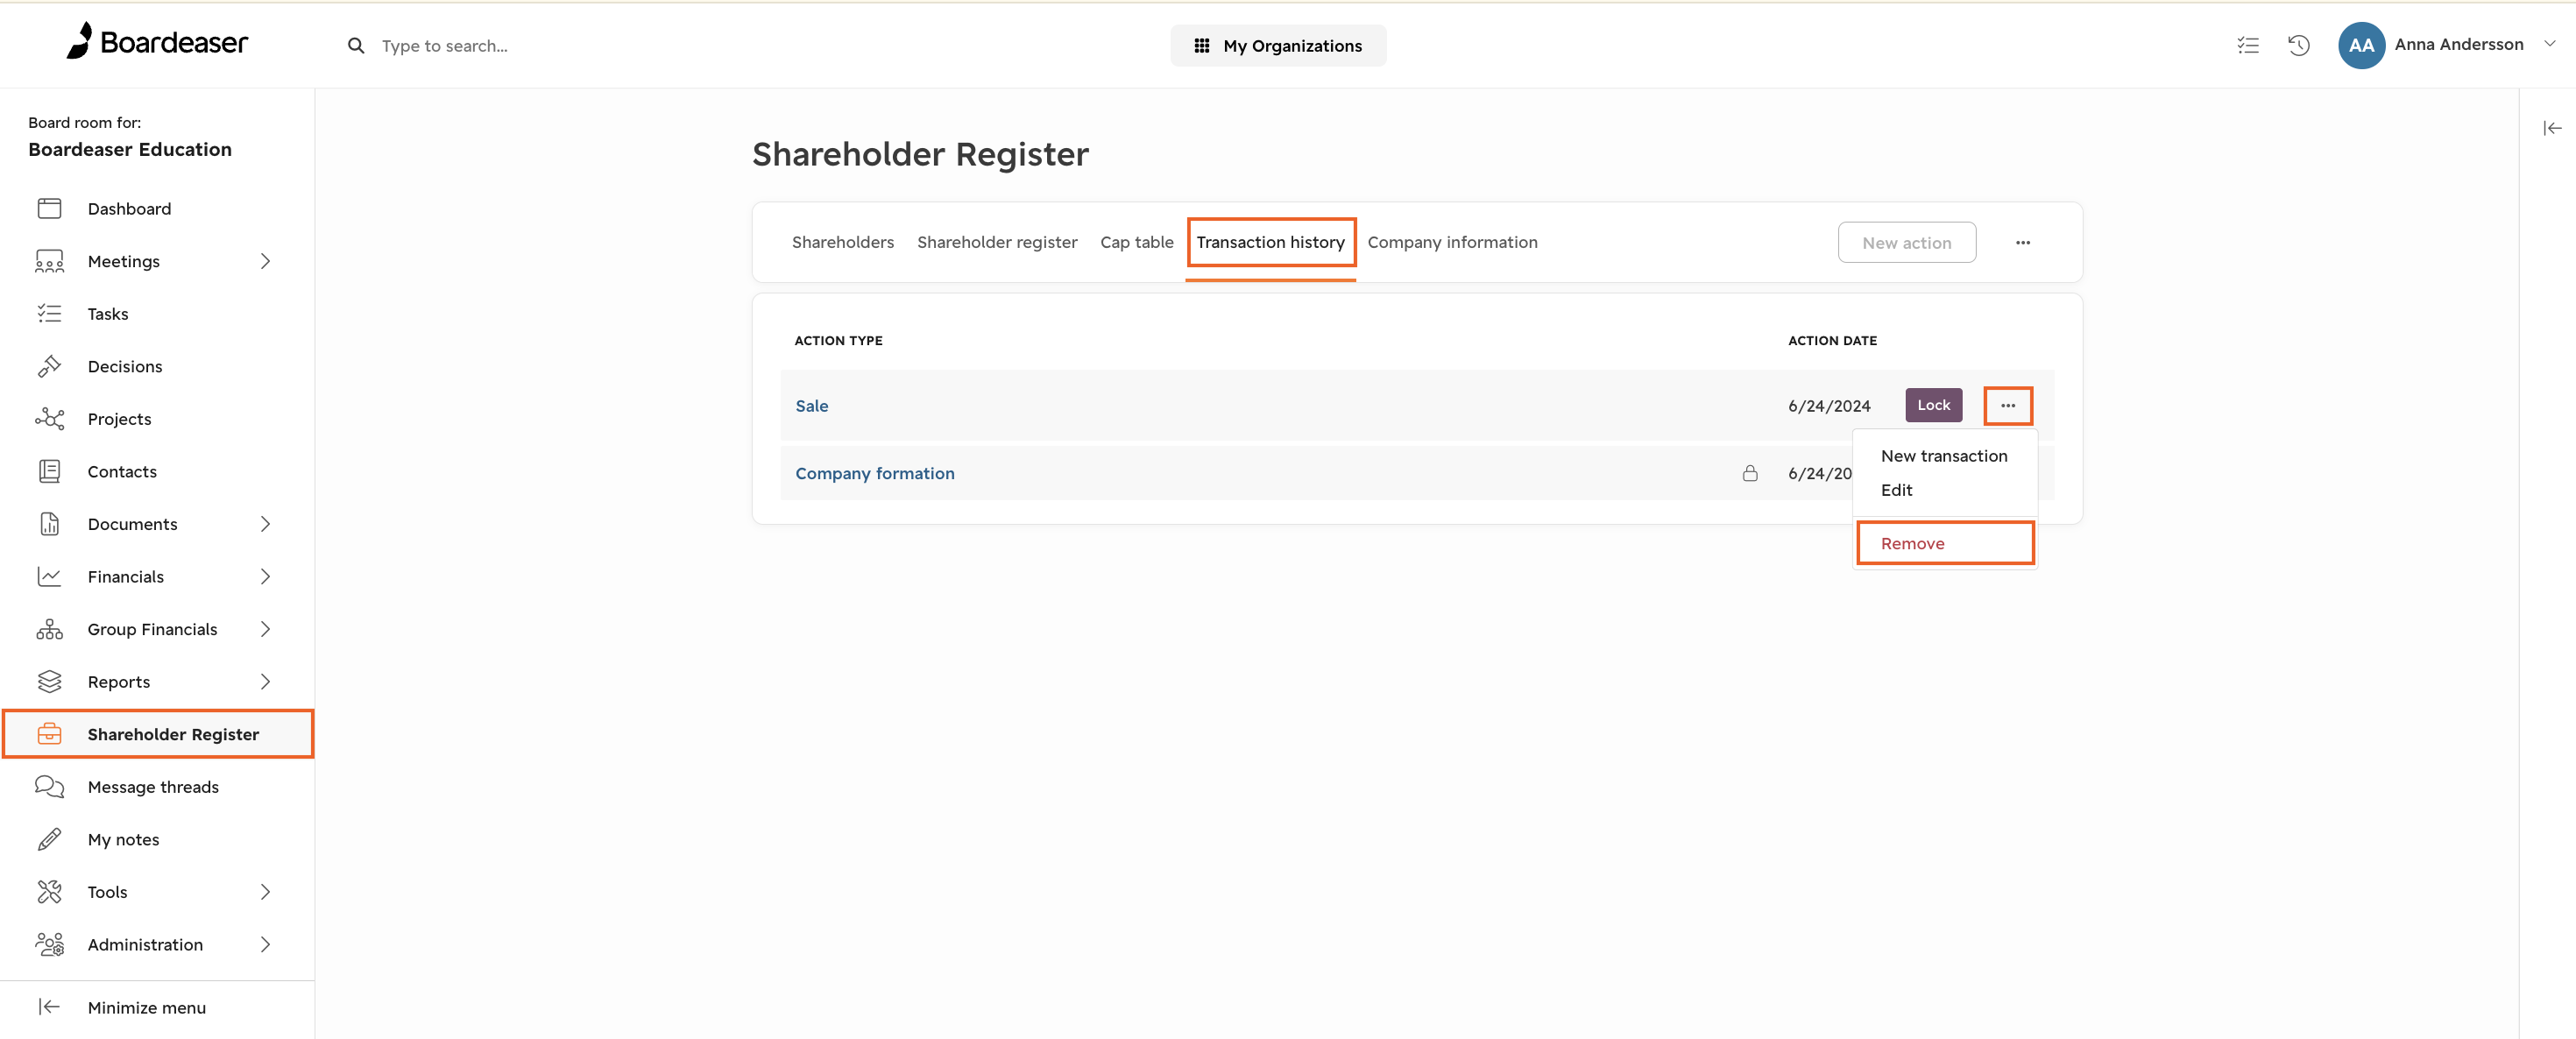Click the search magnifier icon
2576x1039 pixels.
pyautogui.click(x=355, y=46)
